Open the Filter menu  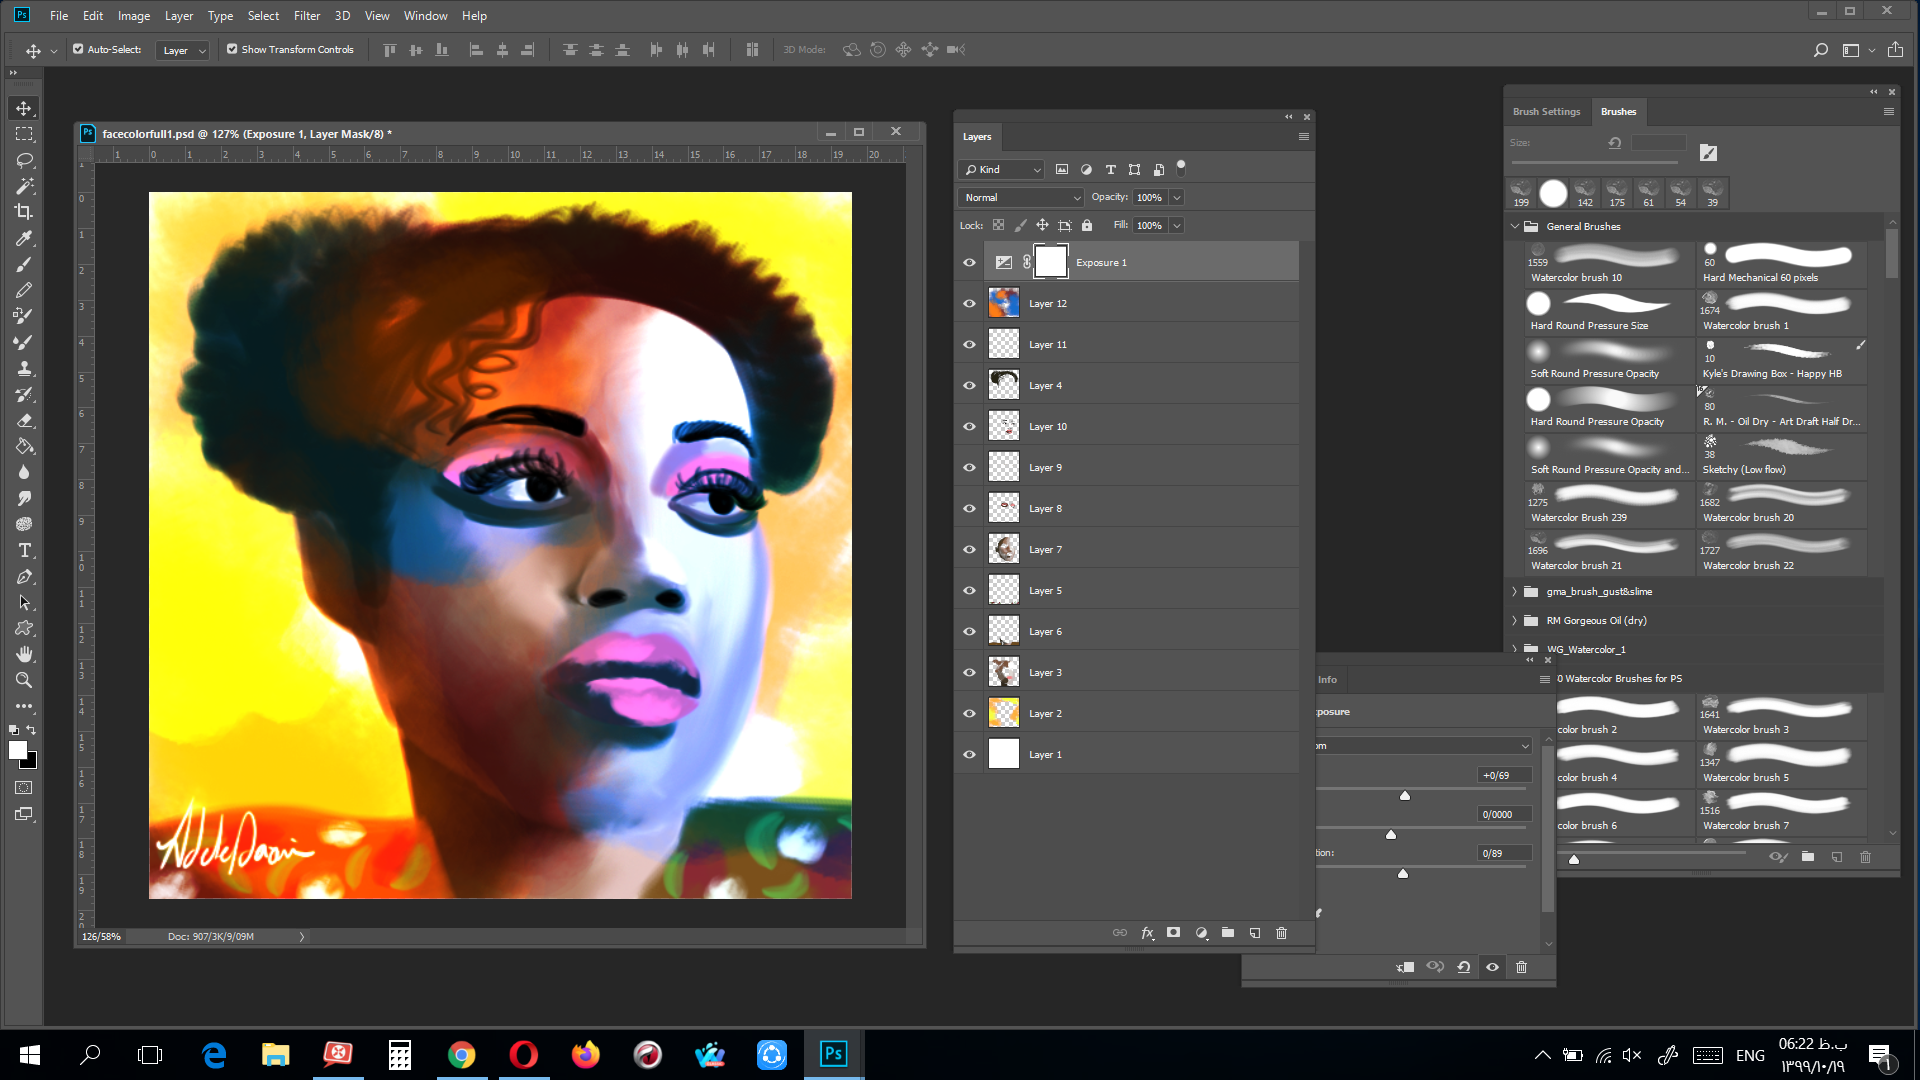307,16
